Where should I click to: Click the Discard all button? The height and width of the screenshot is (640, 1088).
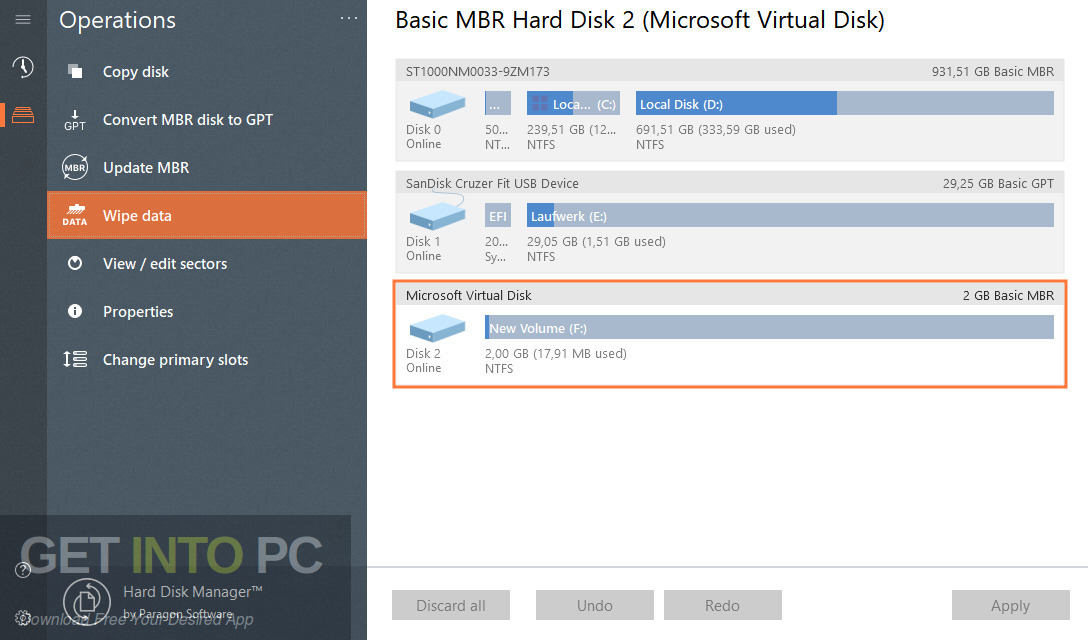(451, 605)
